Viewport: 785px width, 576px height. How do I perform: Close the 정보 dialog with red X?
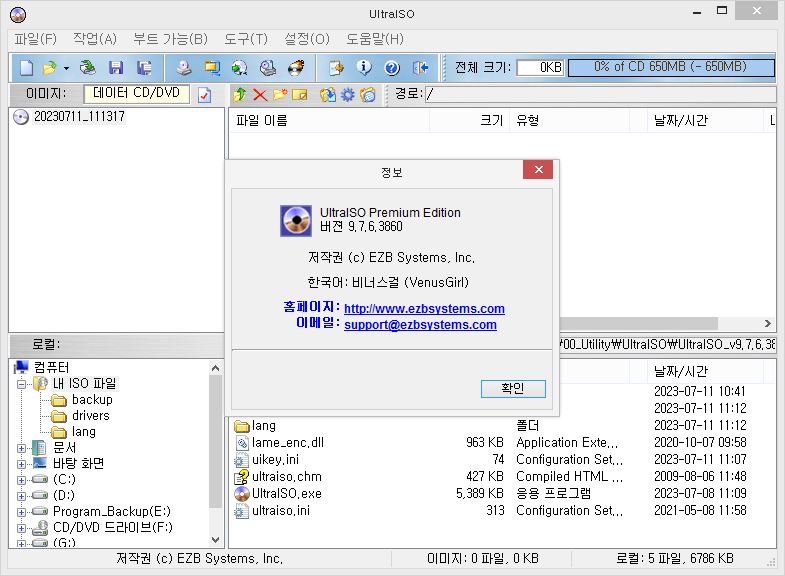(x=538, y=170)
